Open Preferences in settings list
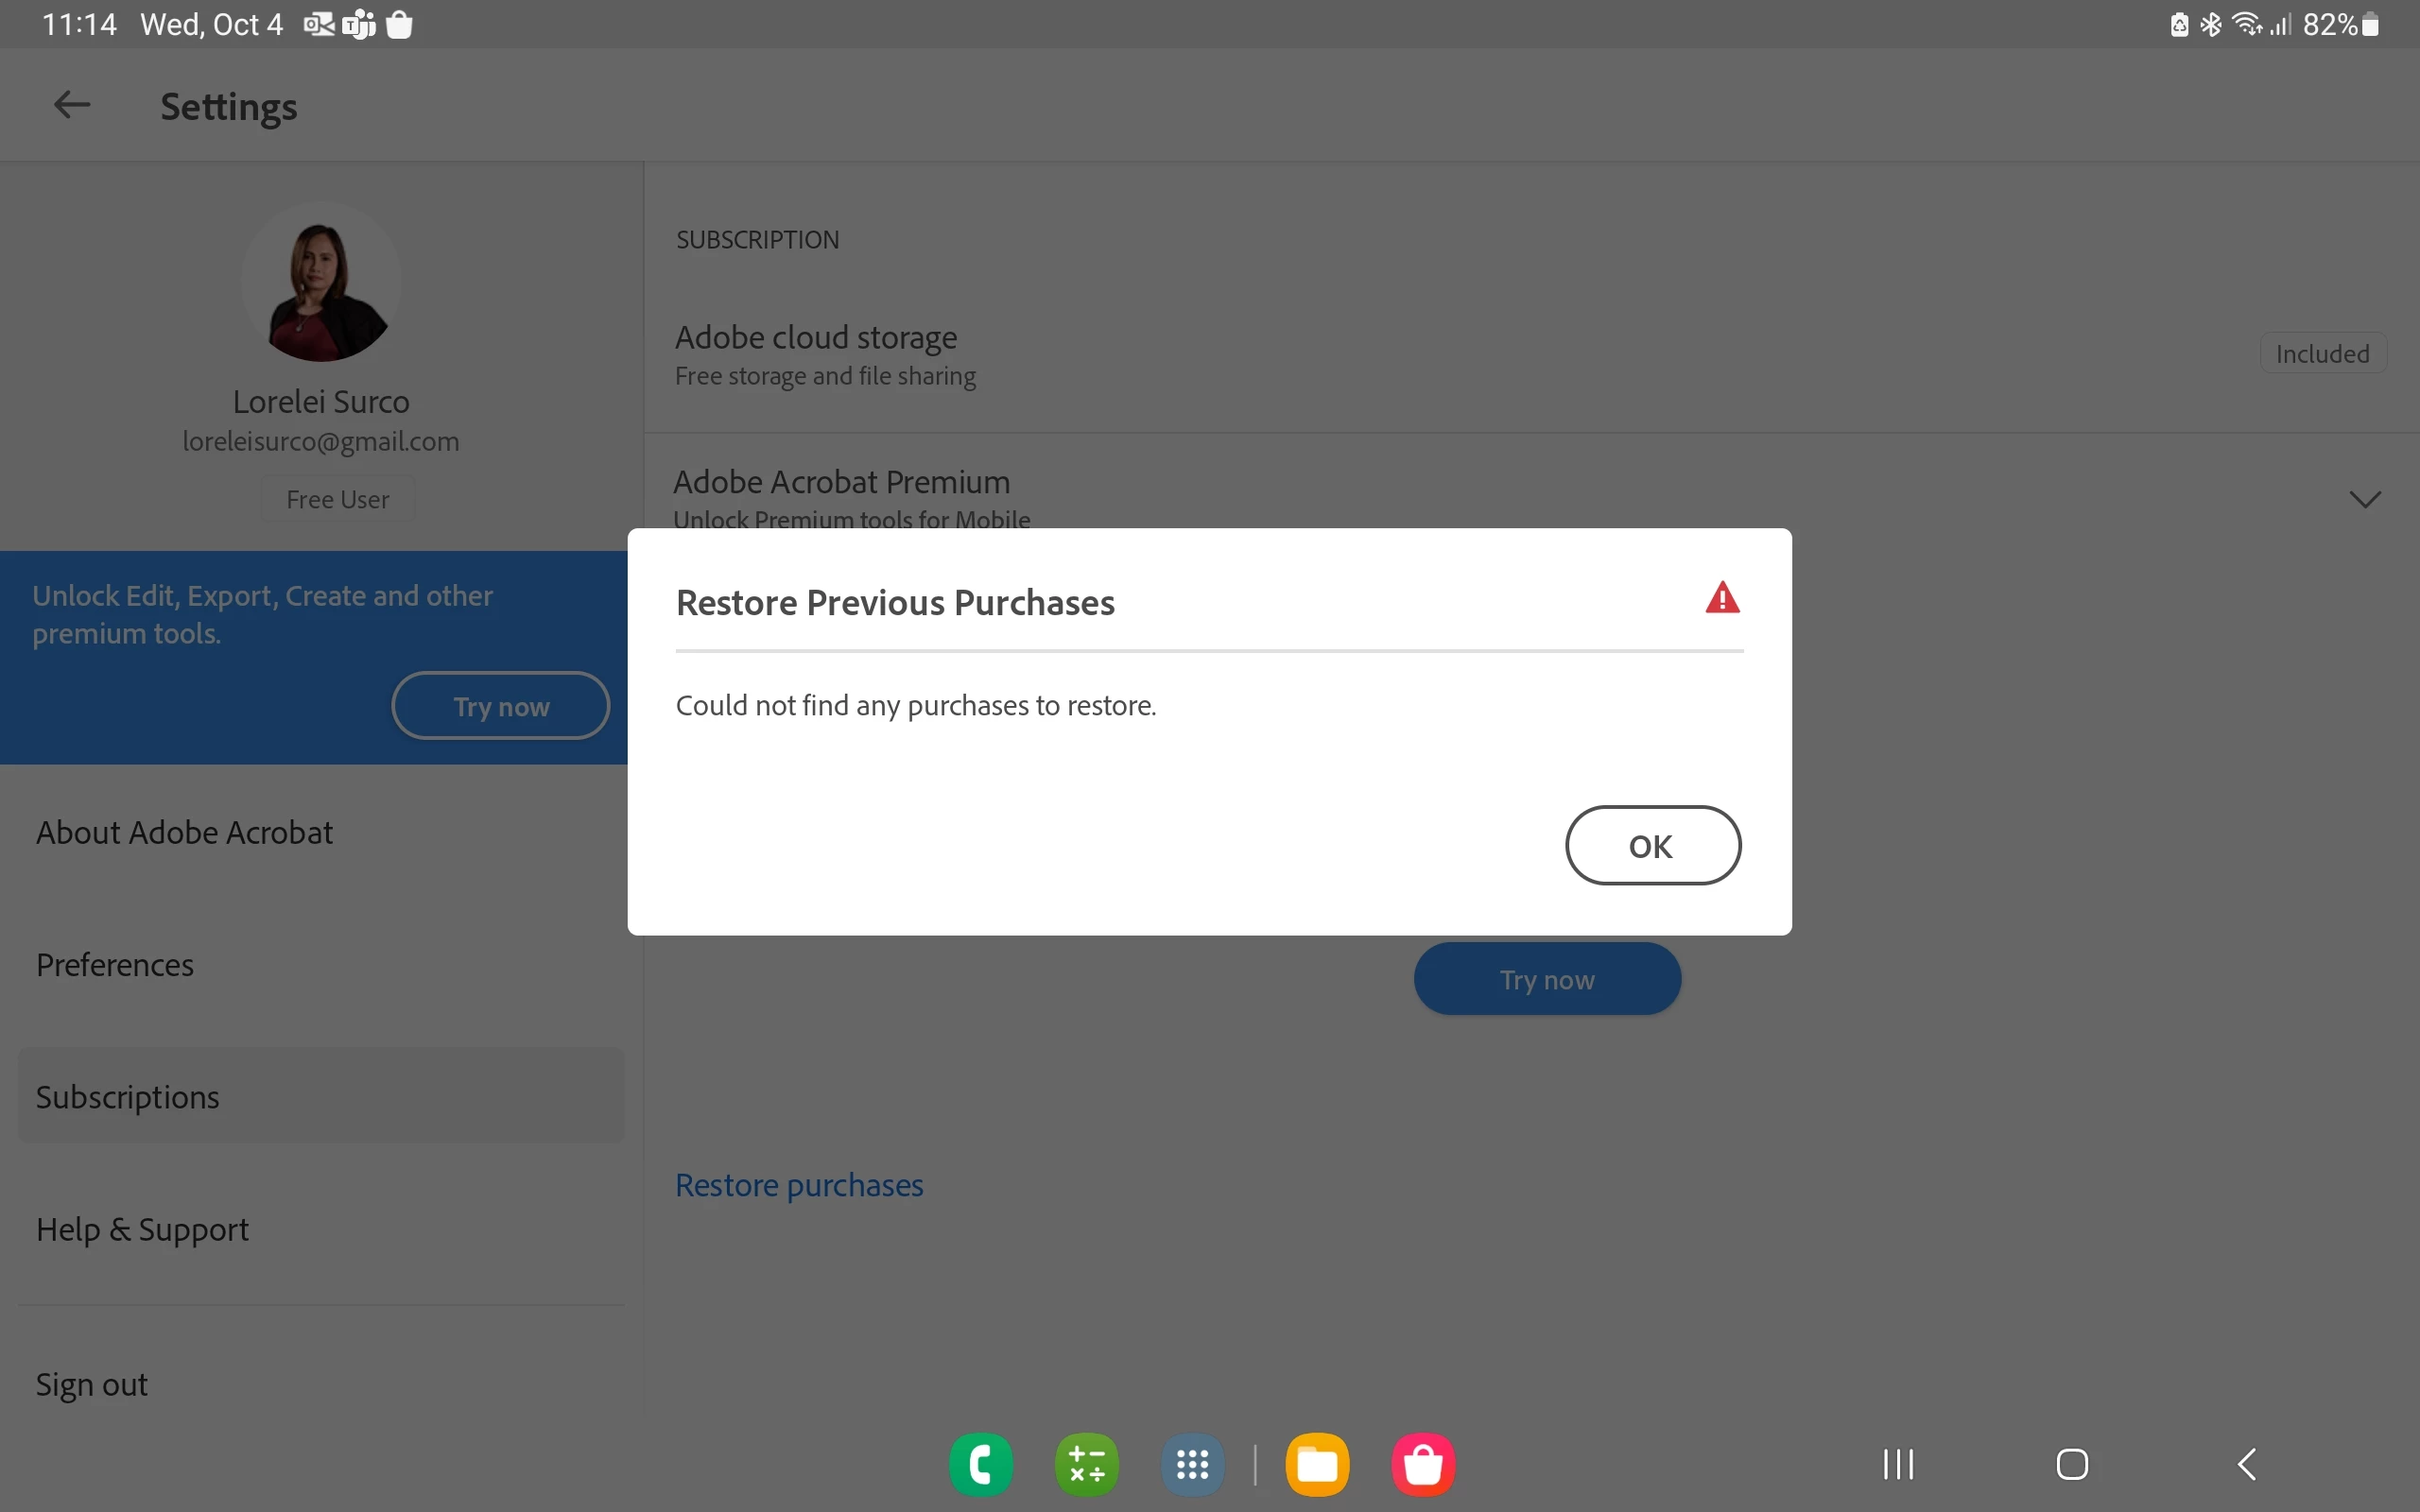2420x1512 pixels. click(x=115, y=965)
